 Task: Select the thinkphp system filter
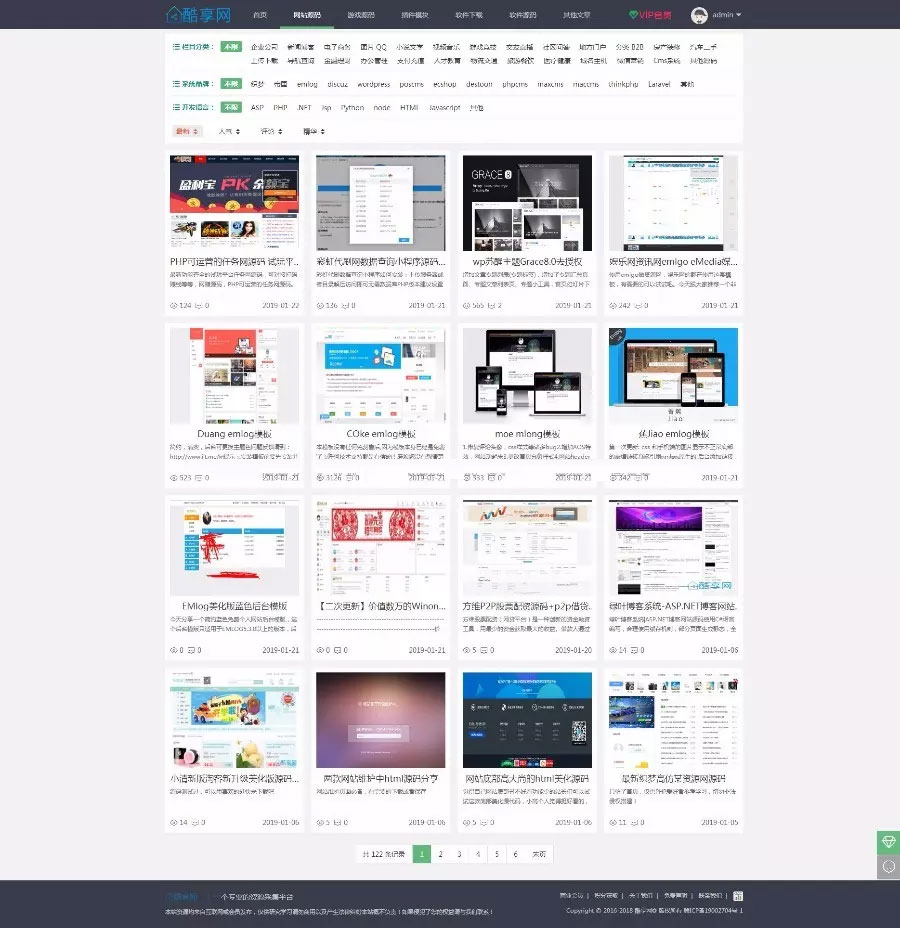pos(624,84)
